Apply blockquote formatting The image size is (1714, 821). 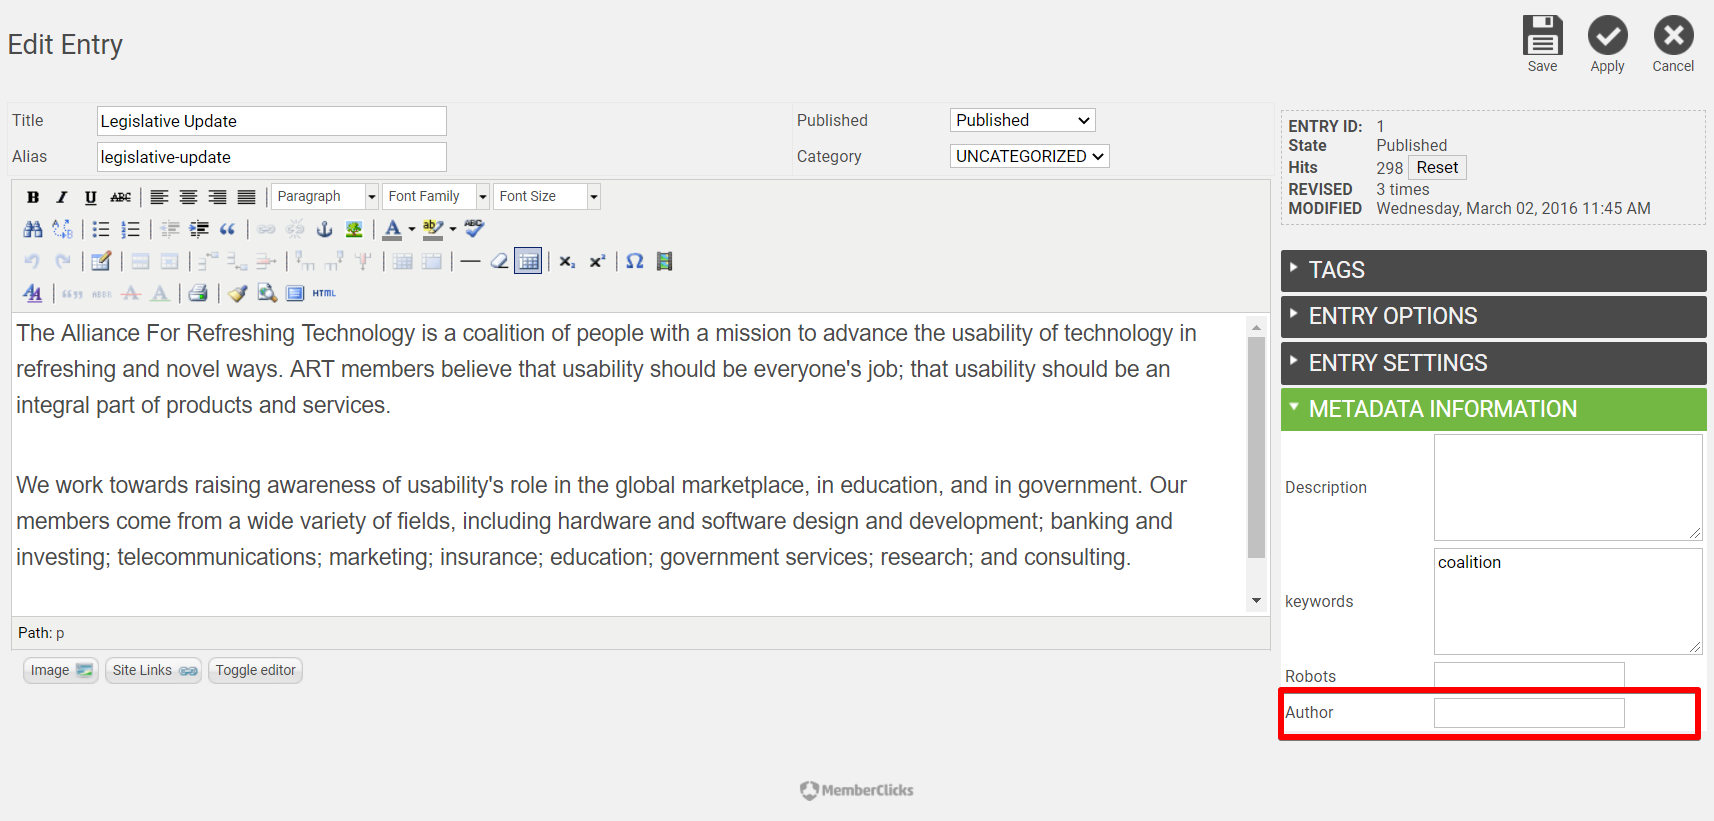point(228,229)
